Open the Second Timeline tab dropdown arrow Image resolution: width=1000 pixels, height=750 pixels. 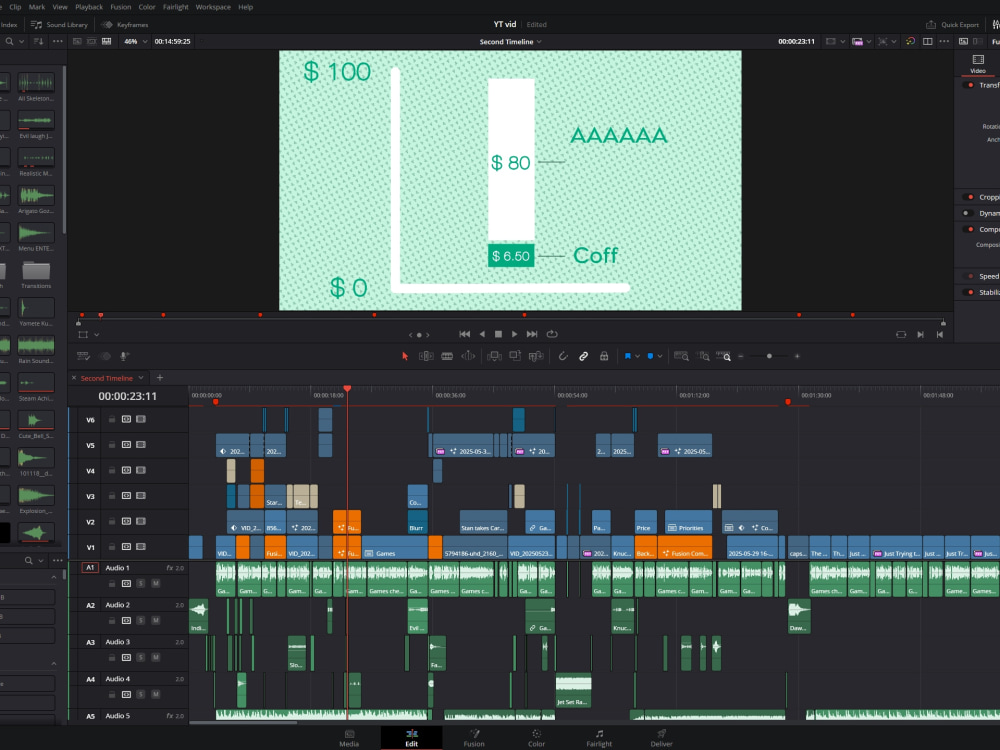[x=141, y=378]
